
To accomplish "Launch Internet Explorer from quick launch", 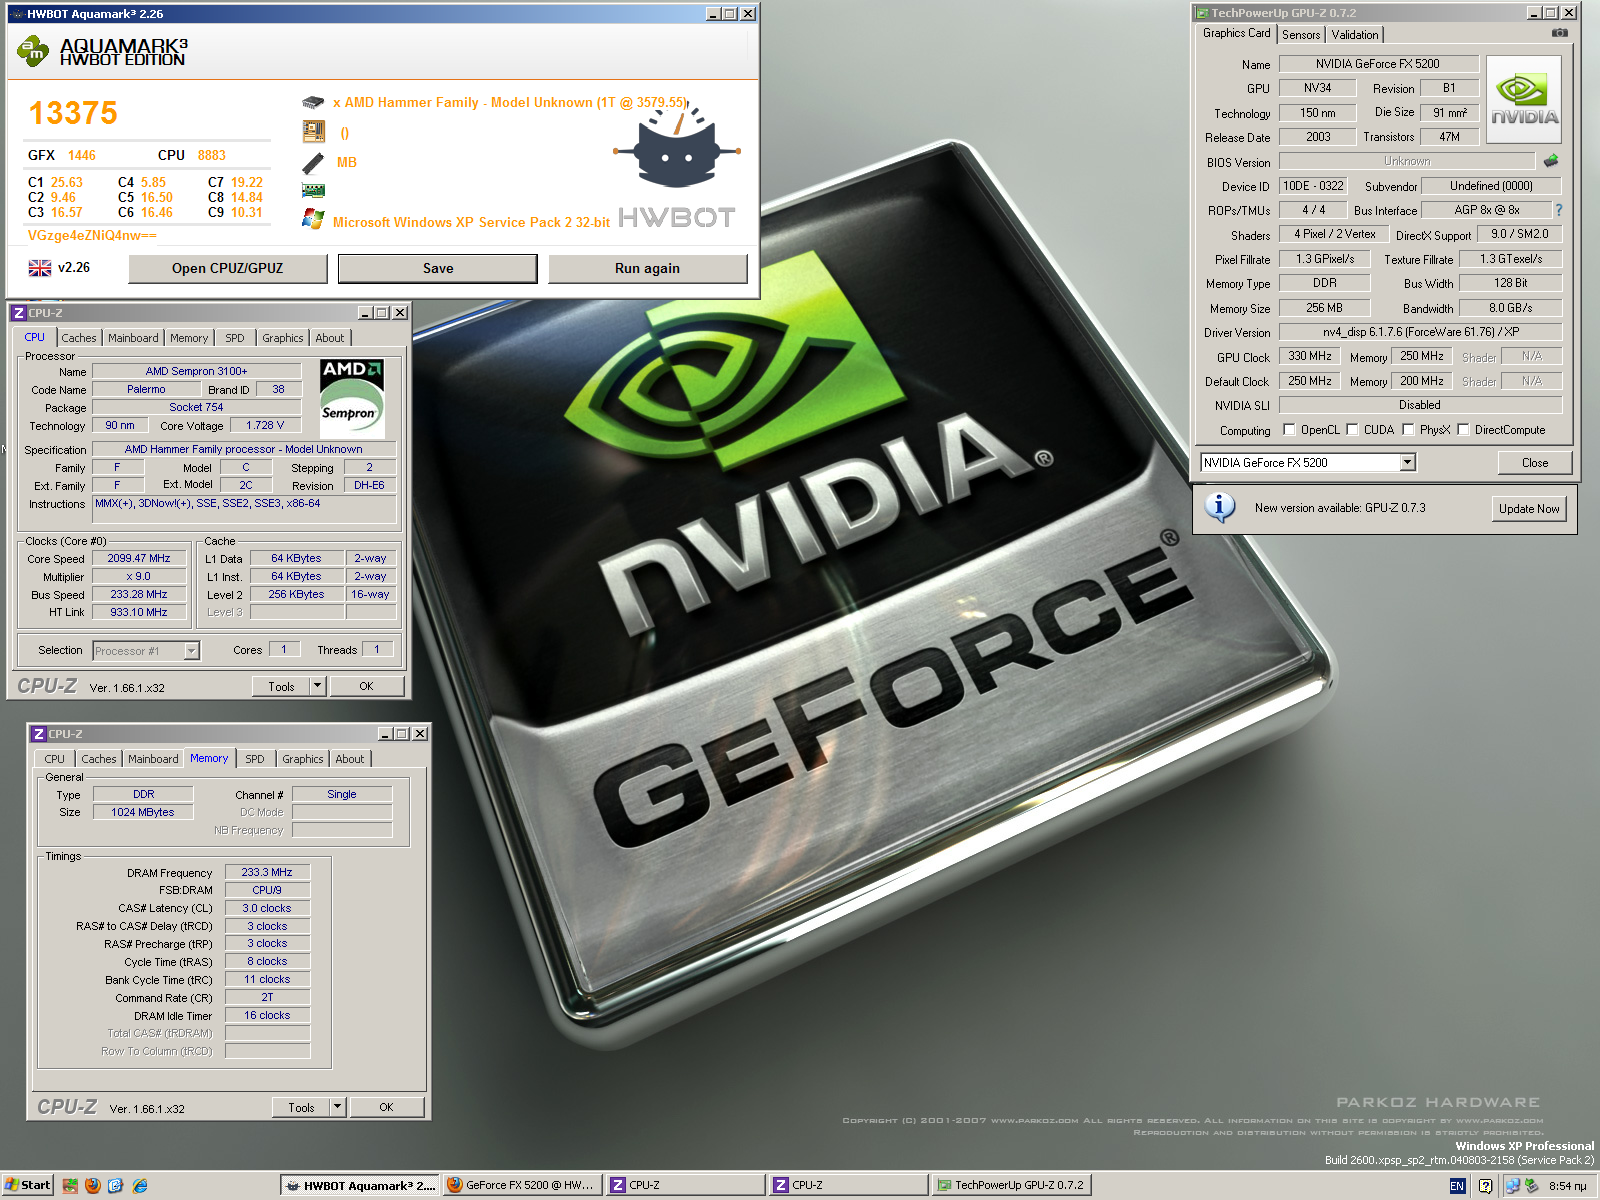I will (140, 1185).
